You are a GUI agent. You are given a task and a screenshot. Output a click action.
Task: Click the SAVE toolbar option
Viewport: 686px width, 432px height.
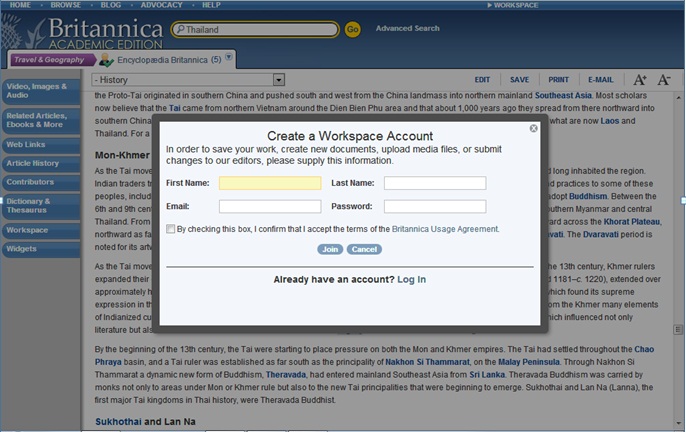(x=519, y=80)
